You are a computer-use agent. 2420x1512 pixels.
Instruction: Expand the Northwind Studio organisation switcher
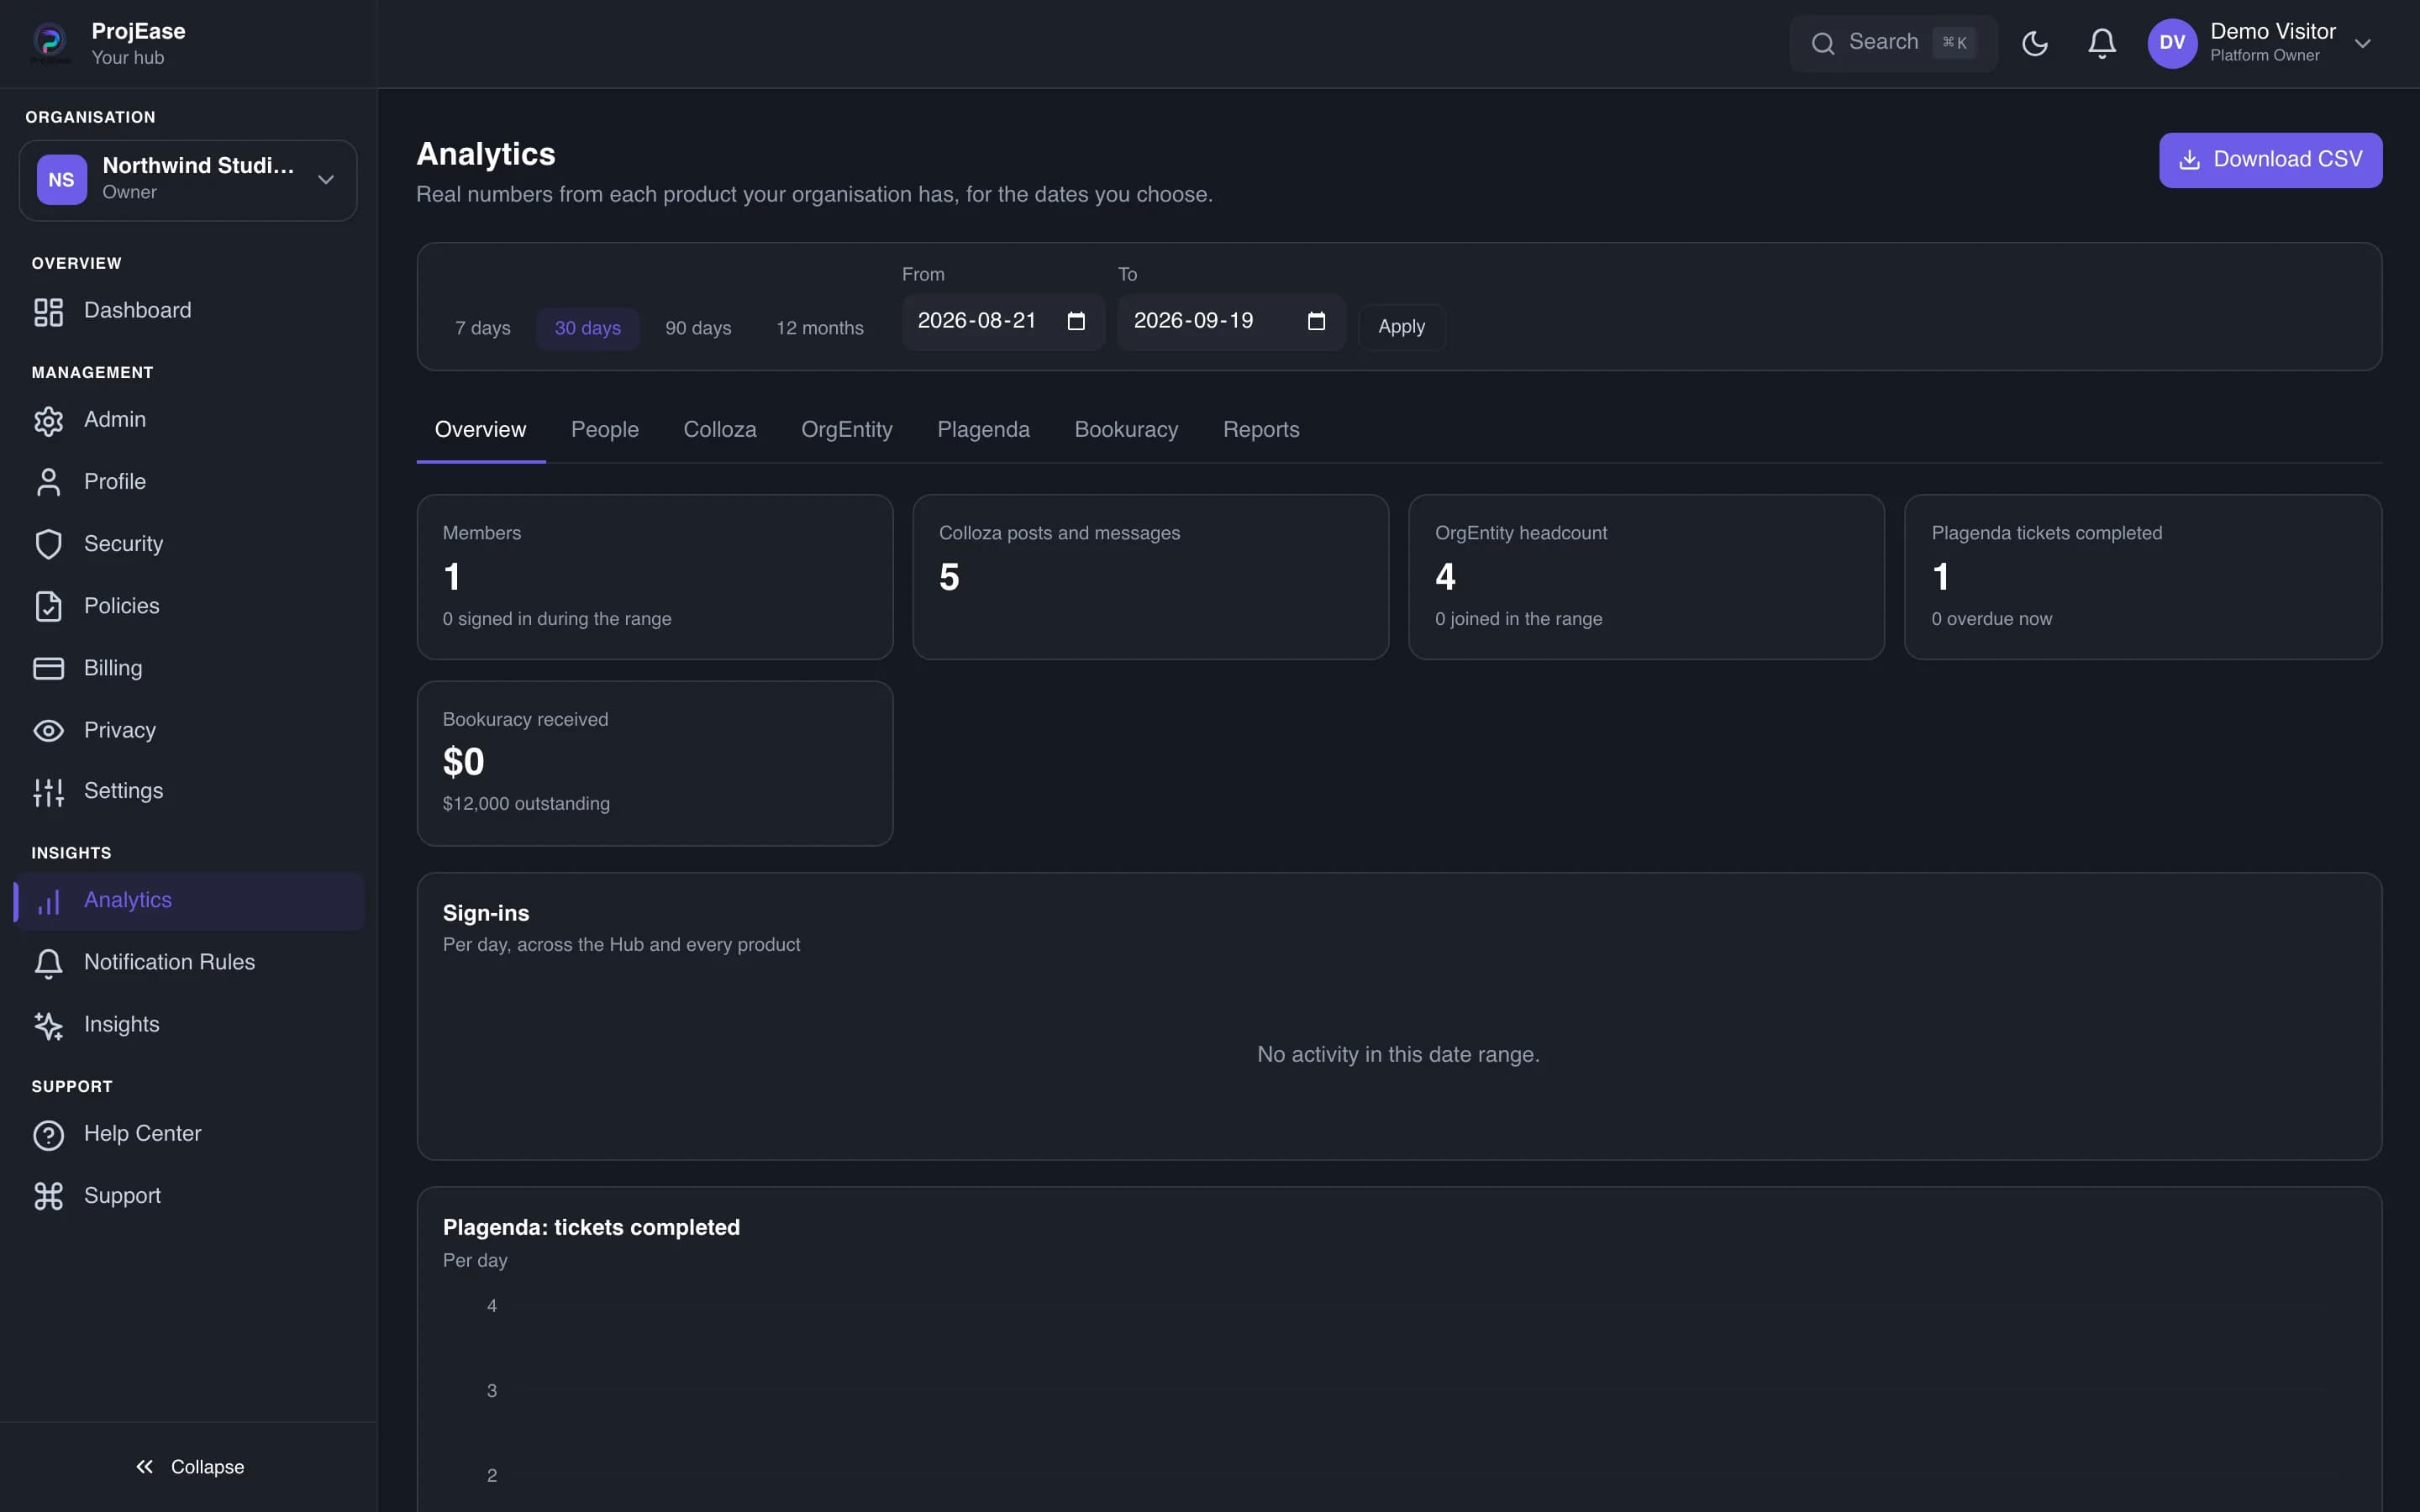point(188,180)
